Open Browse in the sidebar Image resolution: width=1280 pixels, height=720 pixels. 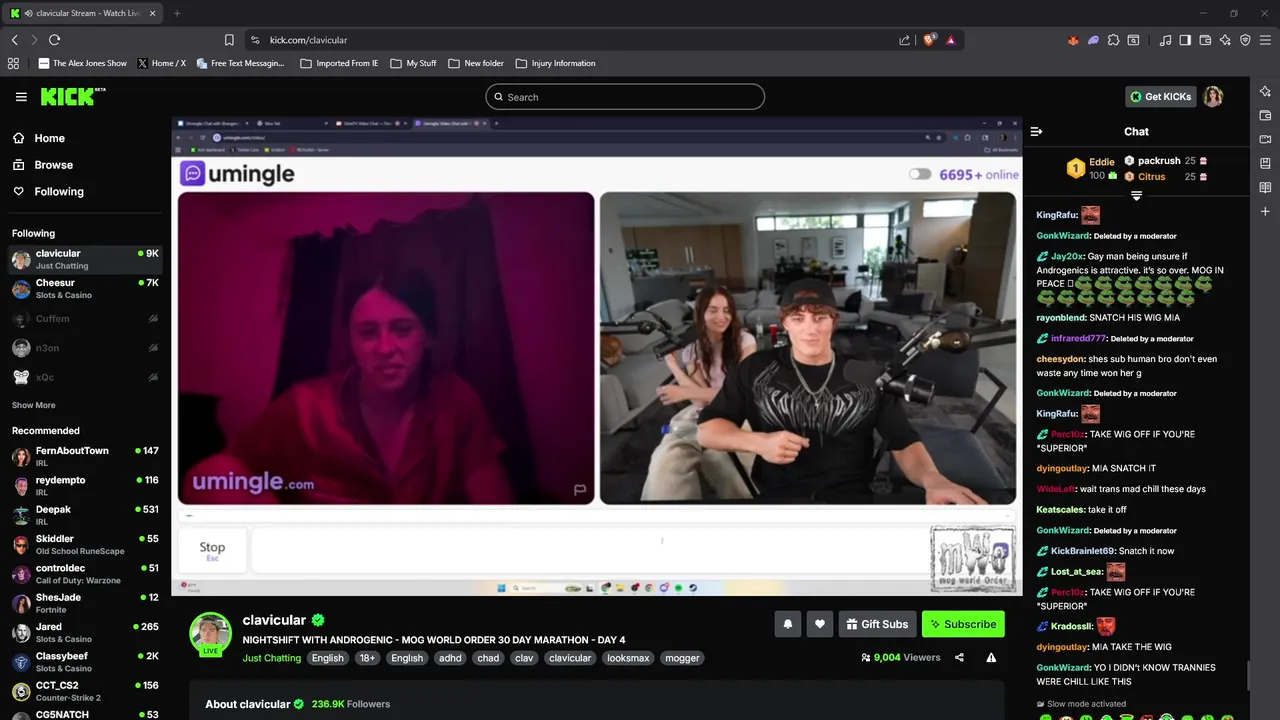pos(53,165)
